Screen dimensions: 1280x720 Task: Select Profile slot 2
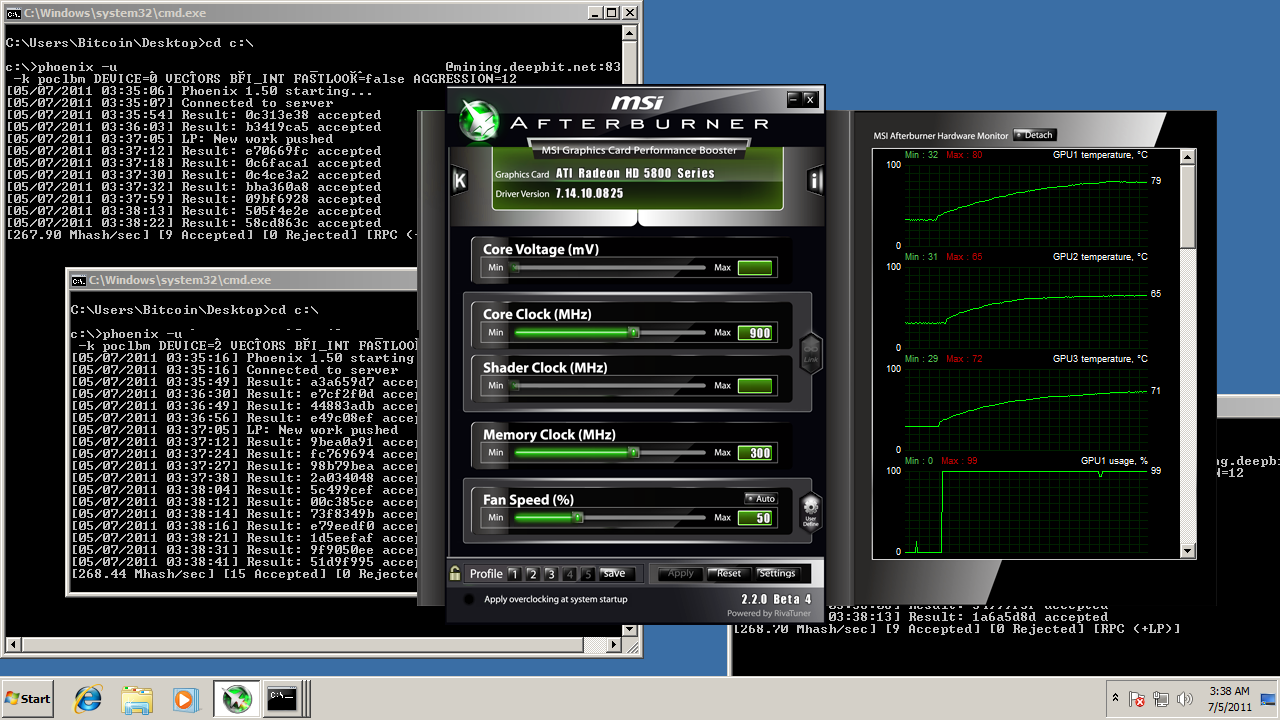[533, 574]
